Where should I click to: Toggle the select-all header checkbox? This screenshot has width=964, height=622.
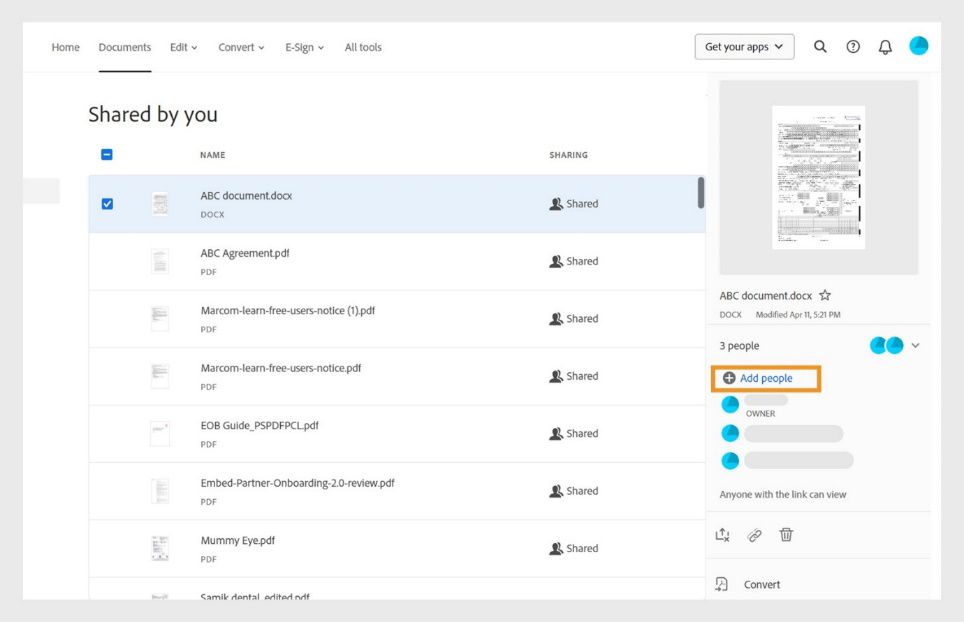coord(108,155)
